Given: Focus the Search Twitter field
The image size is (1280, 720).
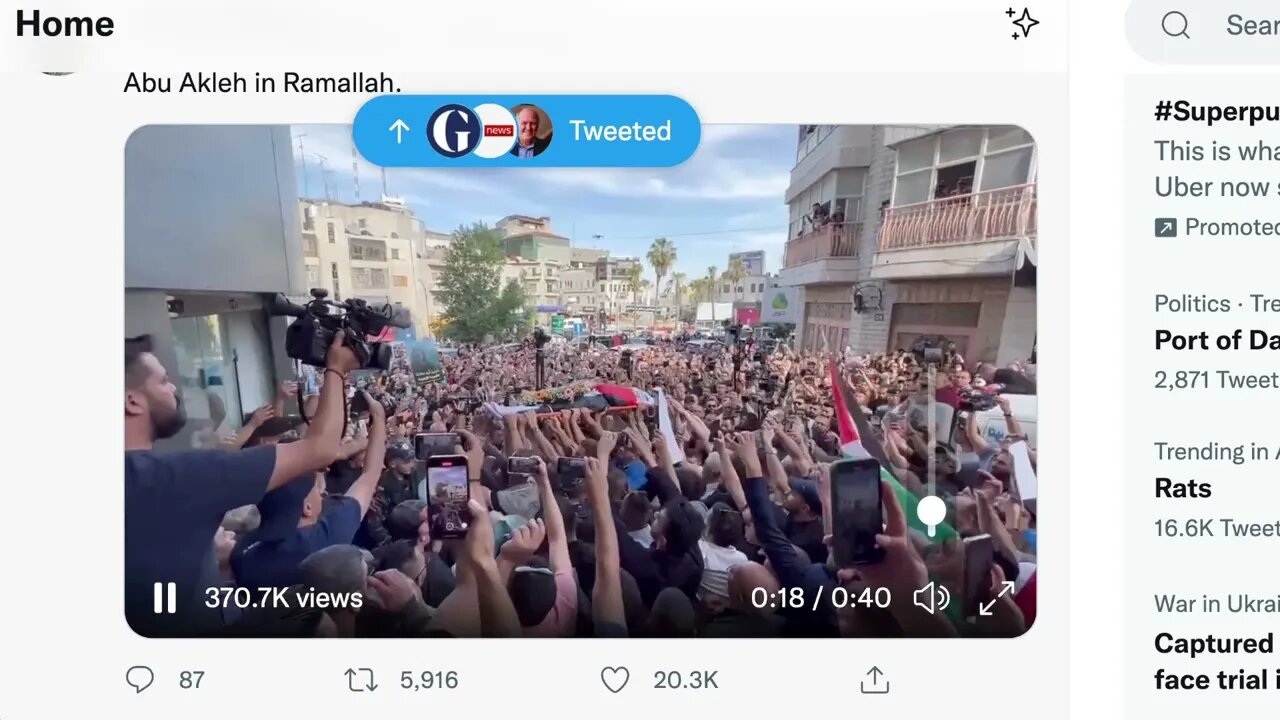Looking at the screenshot, I should click(x=1203, y=26).
